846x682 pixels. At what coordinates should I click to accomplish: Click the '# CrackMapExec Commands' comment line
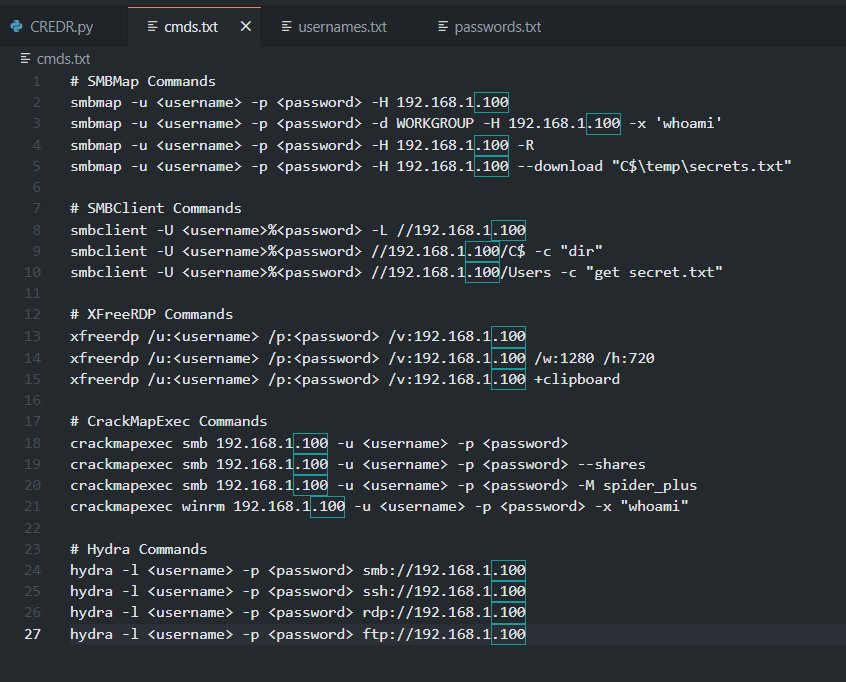tap(168, 421)
